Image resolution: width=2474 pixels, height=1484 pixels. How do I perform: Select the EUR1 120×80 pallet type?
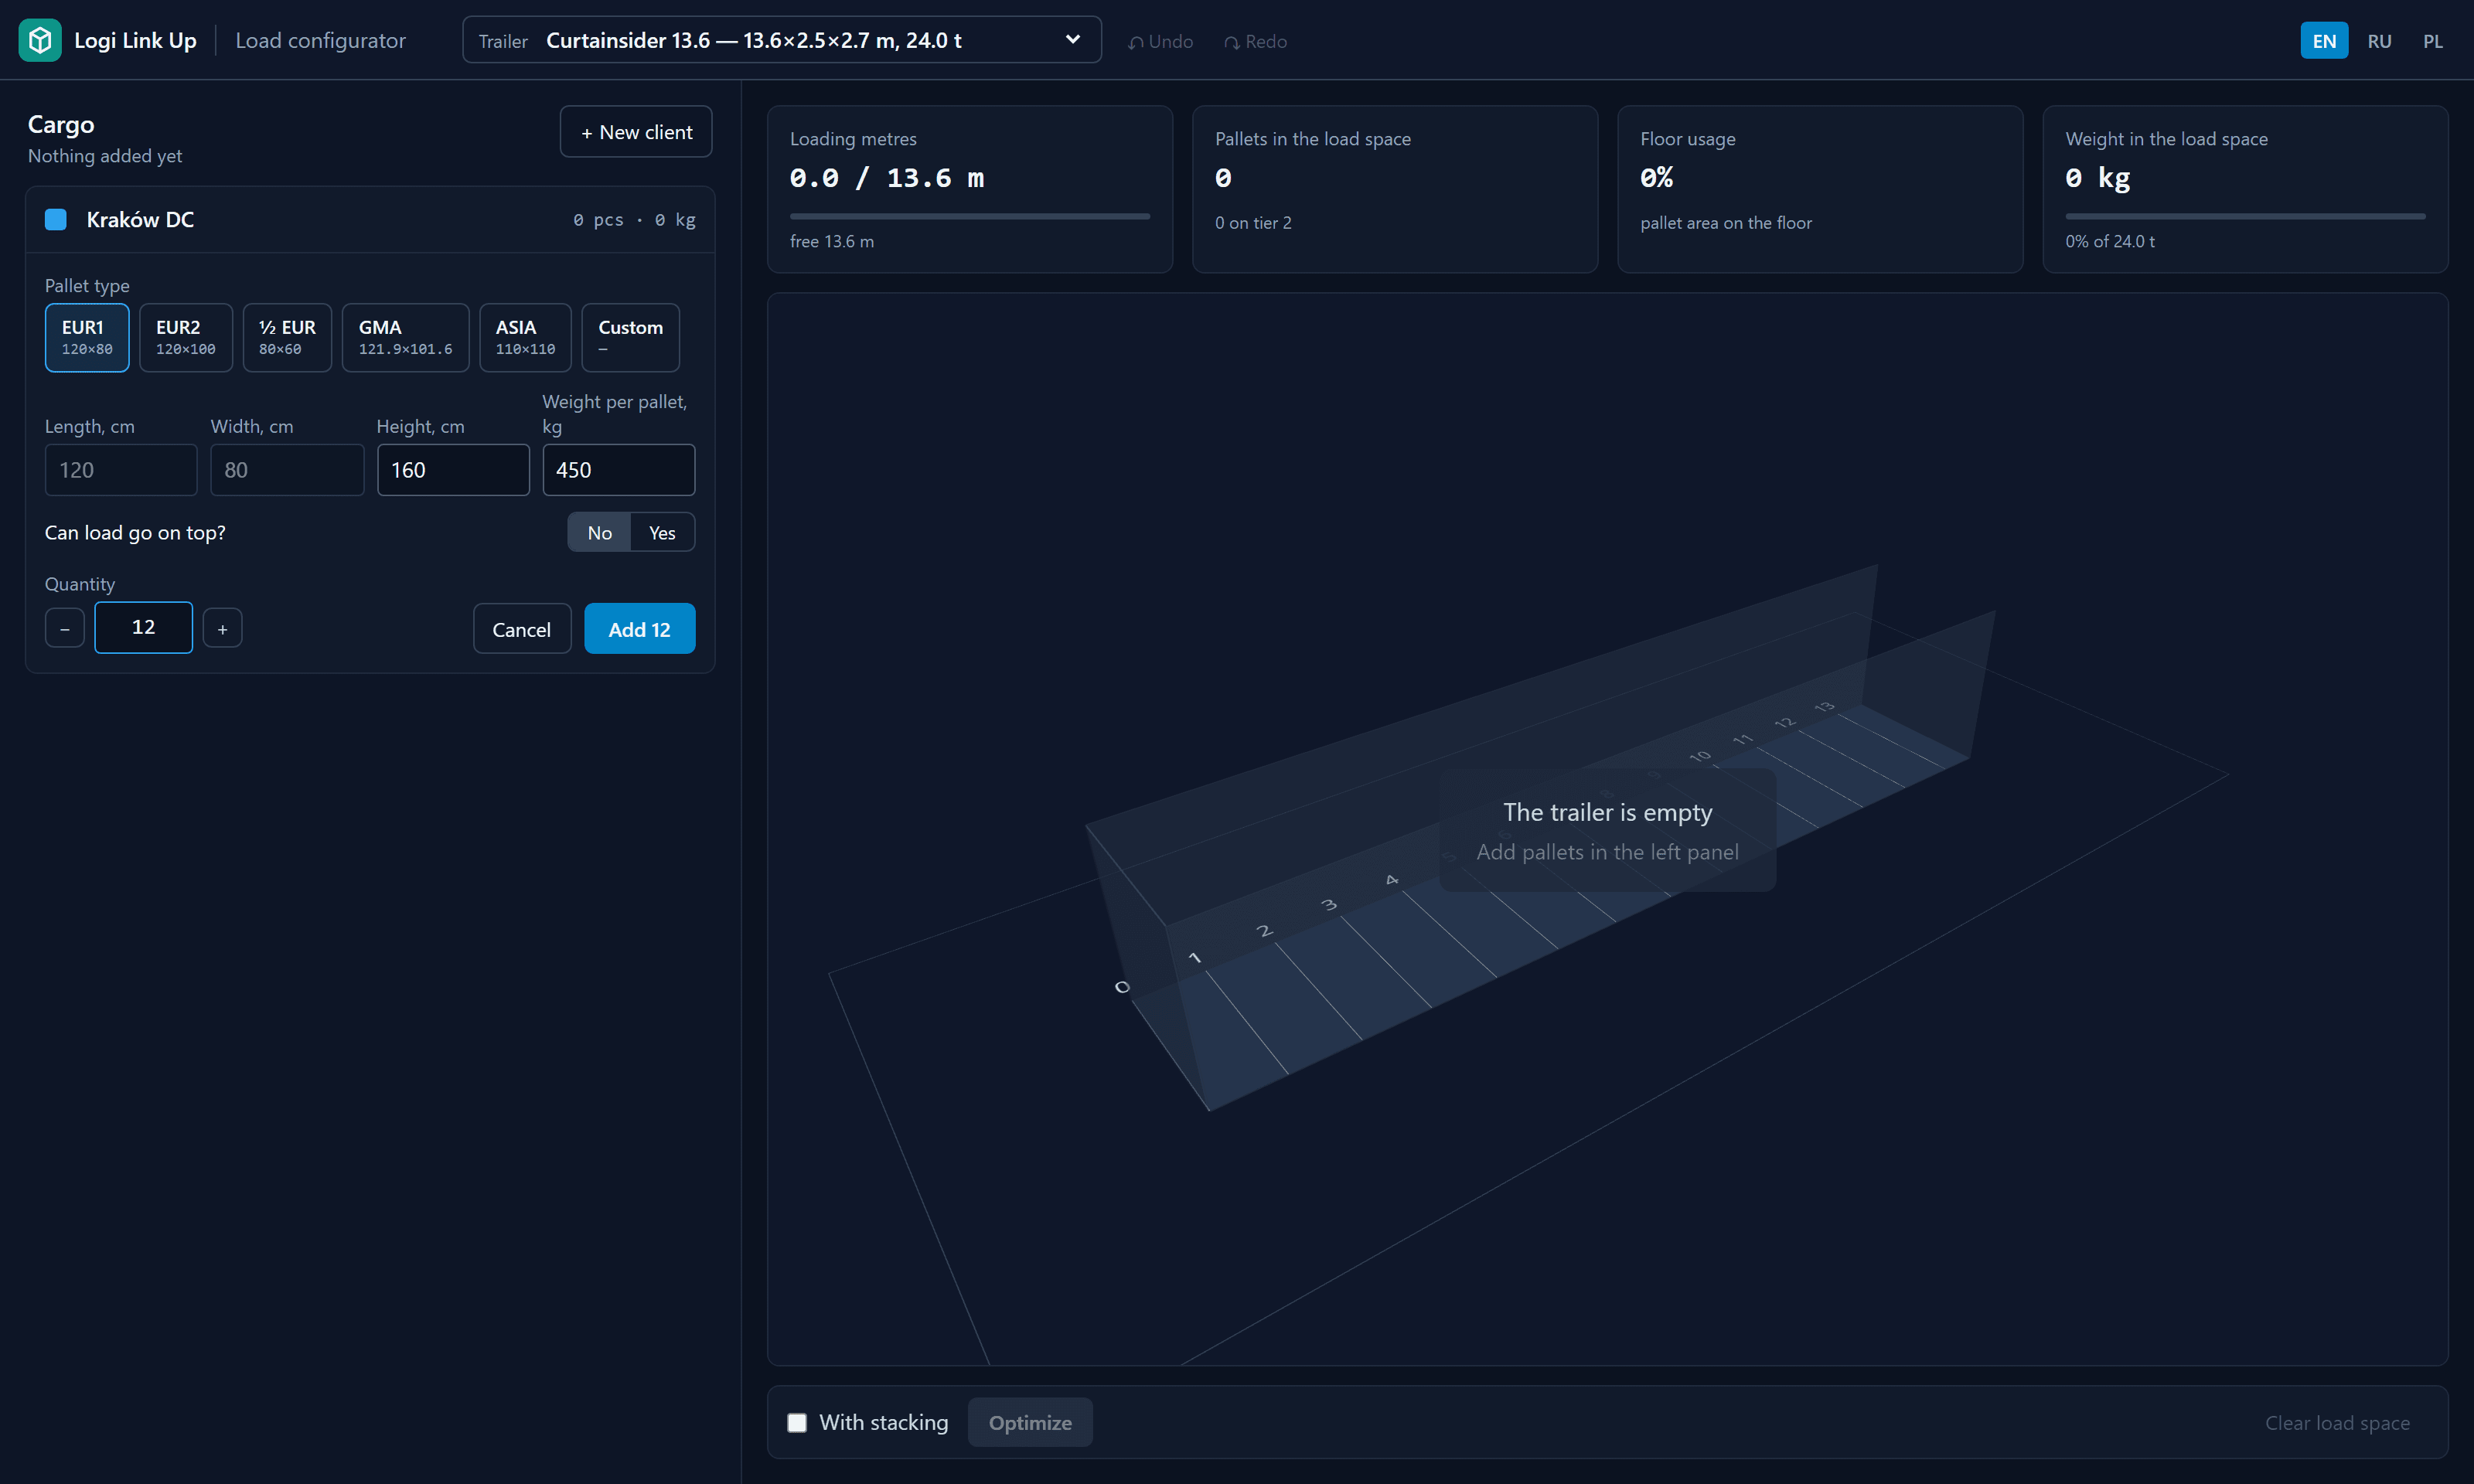[x=87, y=338]
